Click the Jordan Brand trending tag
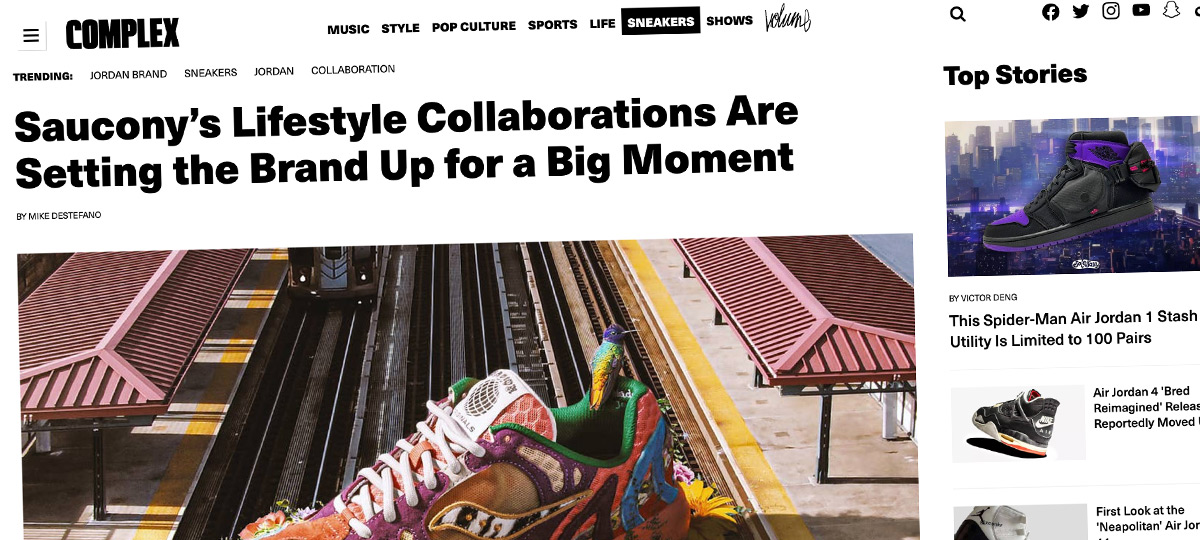The height and width of the screenshot is (540, 1200). [x=128, y=75]
